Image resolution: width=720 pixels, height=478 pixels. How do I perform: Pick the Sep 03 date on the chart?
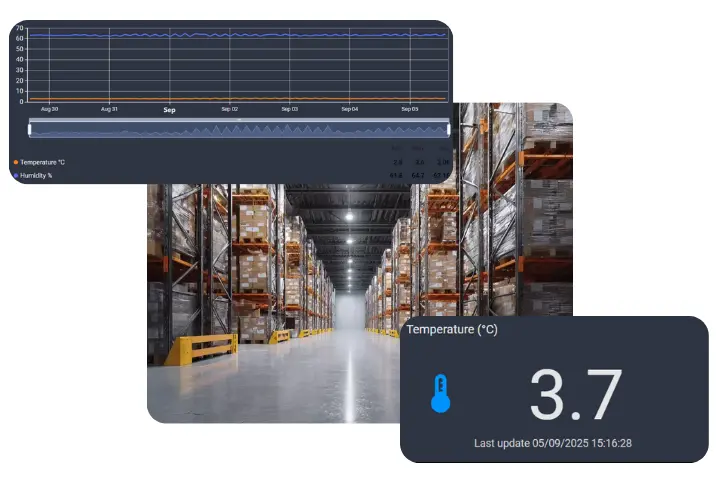pos(289,109)
